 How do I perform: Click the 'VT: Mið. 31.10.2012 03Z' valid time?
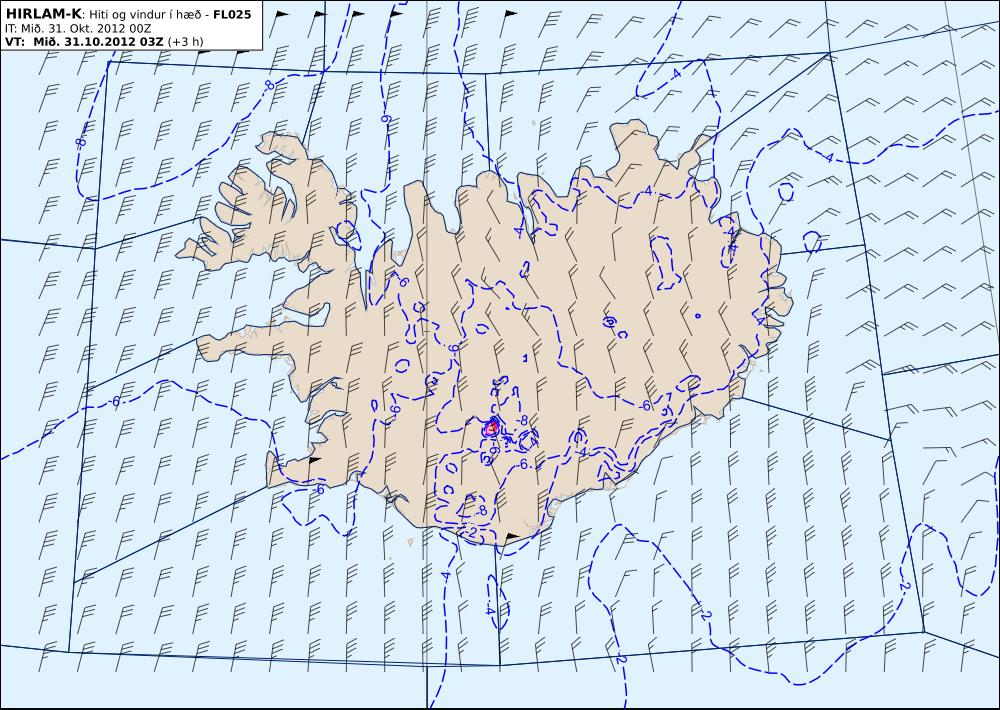tap(84, 42)
